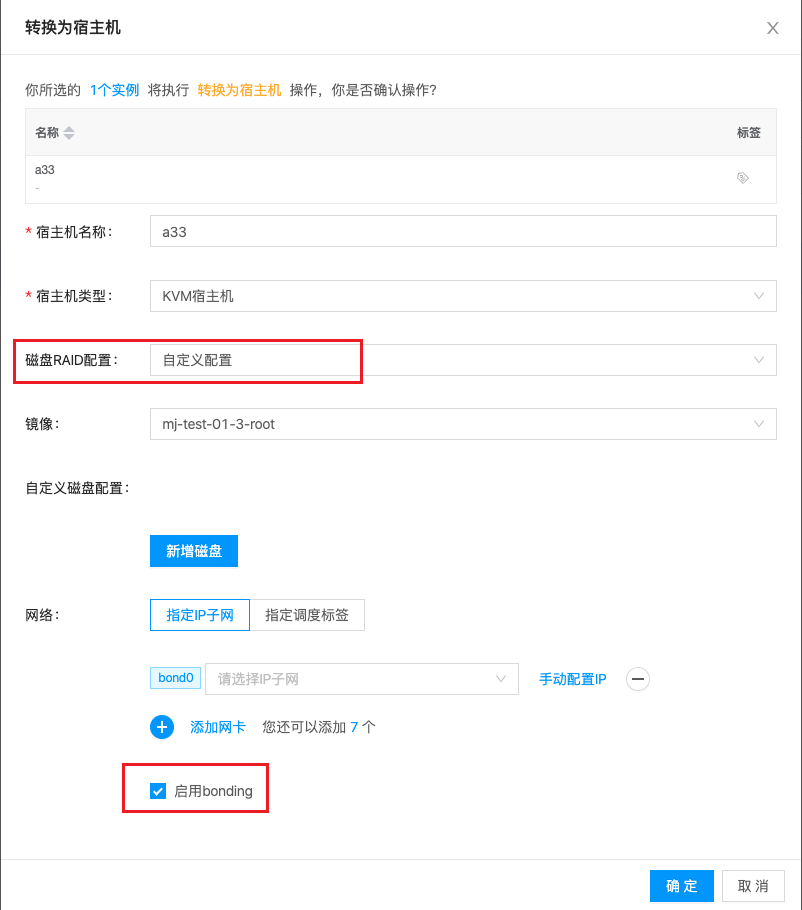Remove bond0 with the minus icon
This screenshot has width=802, height=910.
coord(637,679)
